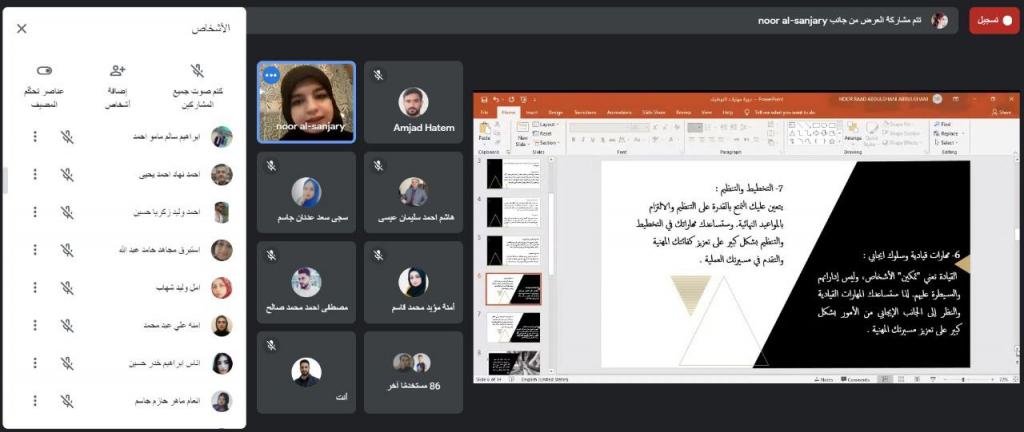Open the Design tab in PowerPoint ribbon
Screen dimensions: 1024x432
pyautogui.click(x=555, y=112)
